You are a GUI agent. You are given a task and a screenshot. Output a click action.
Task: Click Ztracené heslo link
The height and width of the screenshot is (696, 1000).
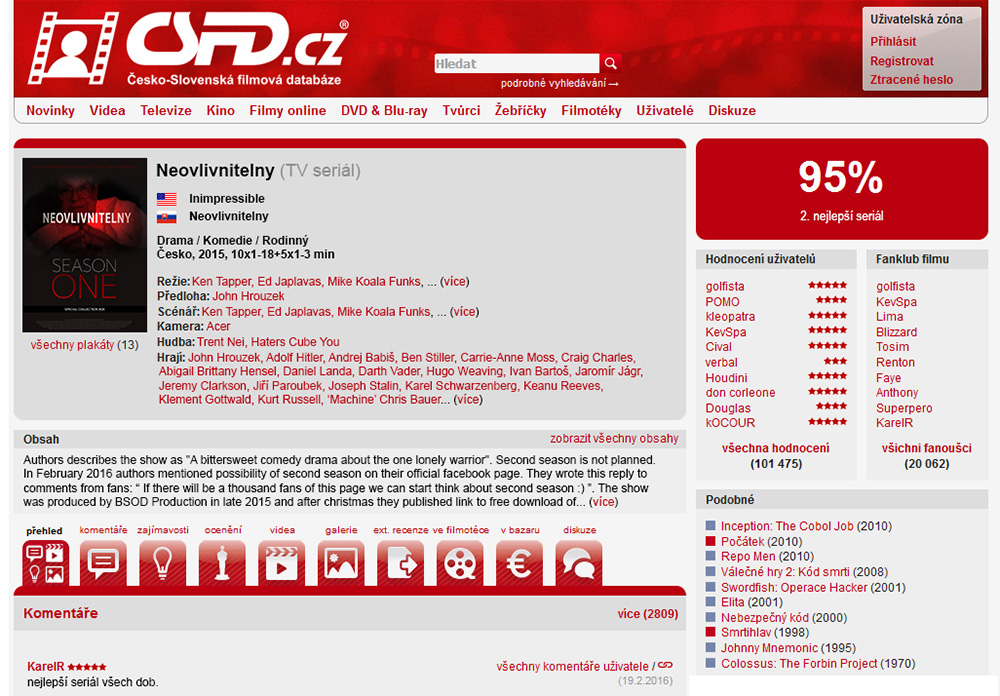coord(911,80)
